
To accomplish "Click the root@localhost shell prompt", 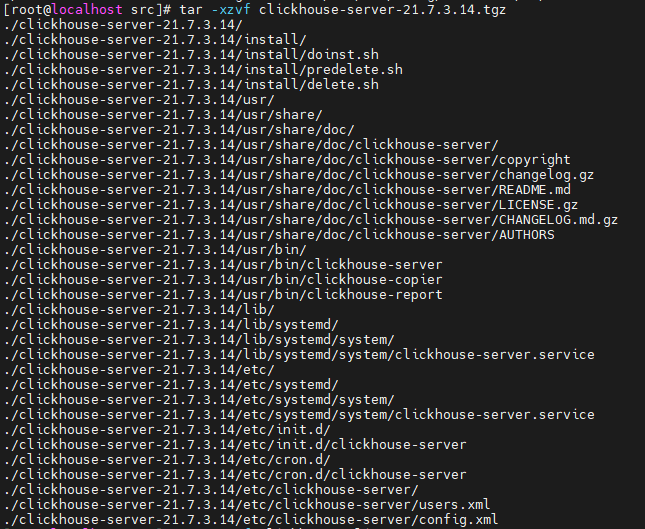I will [x=59, y=9].
